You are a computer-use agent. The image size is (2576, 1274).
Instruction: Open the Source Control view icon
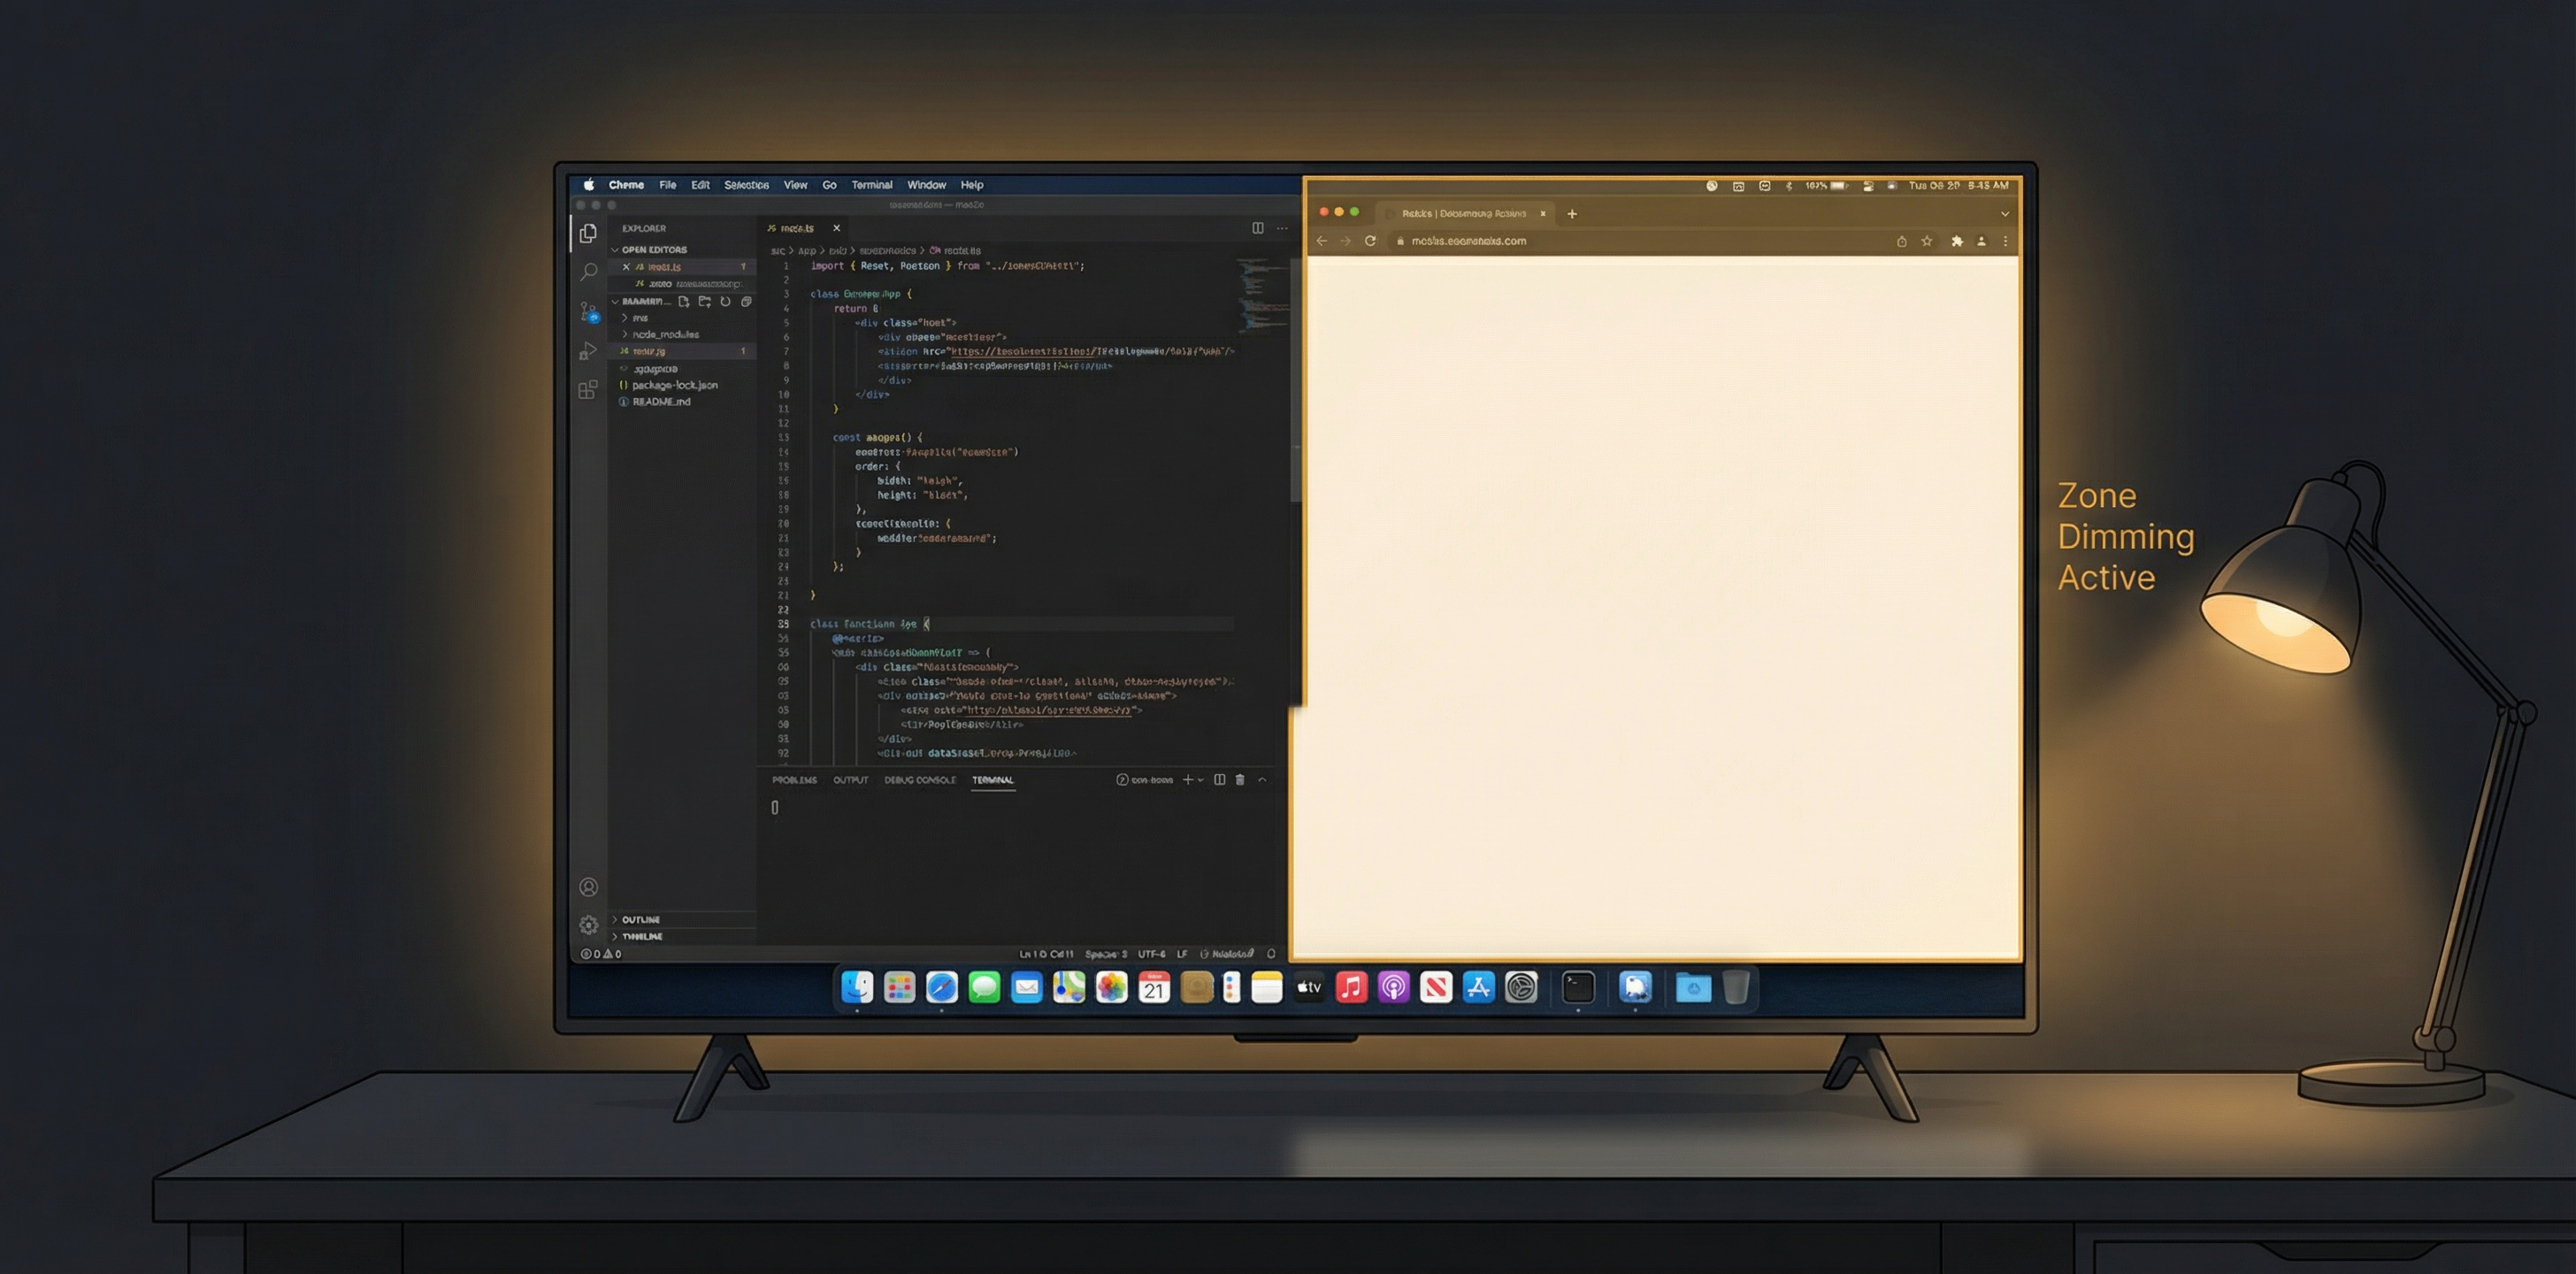[589, 313]
